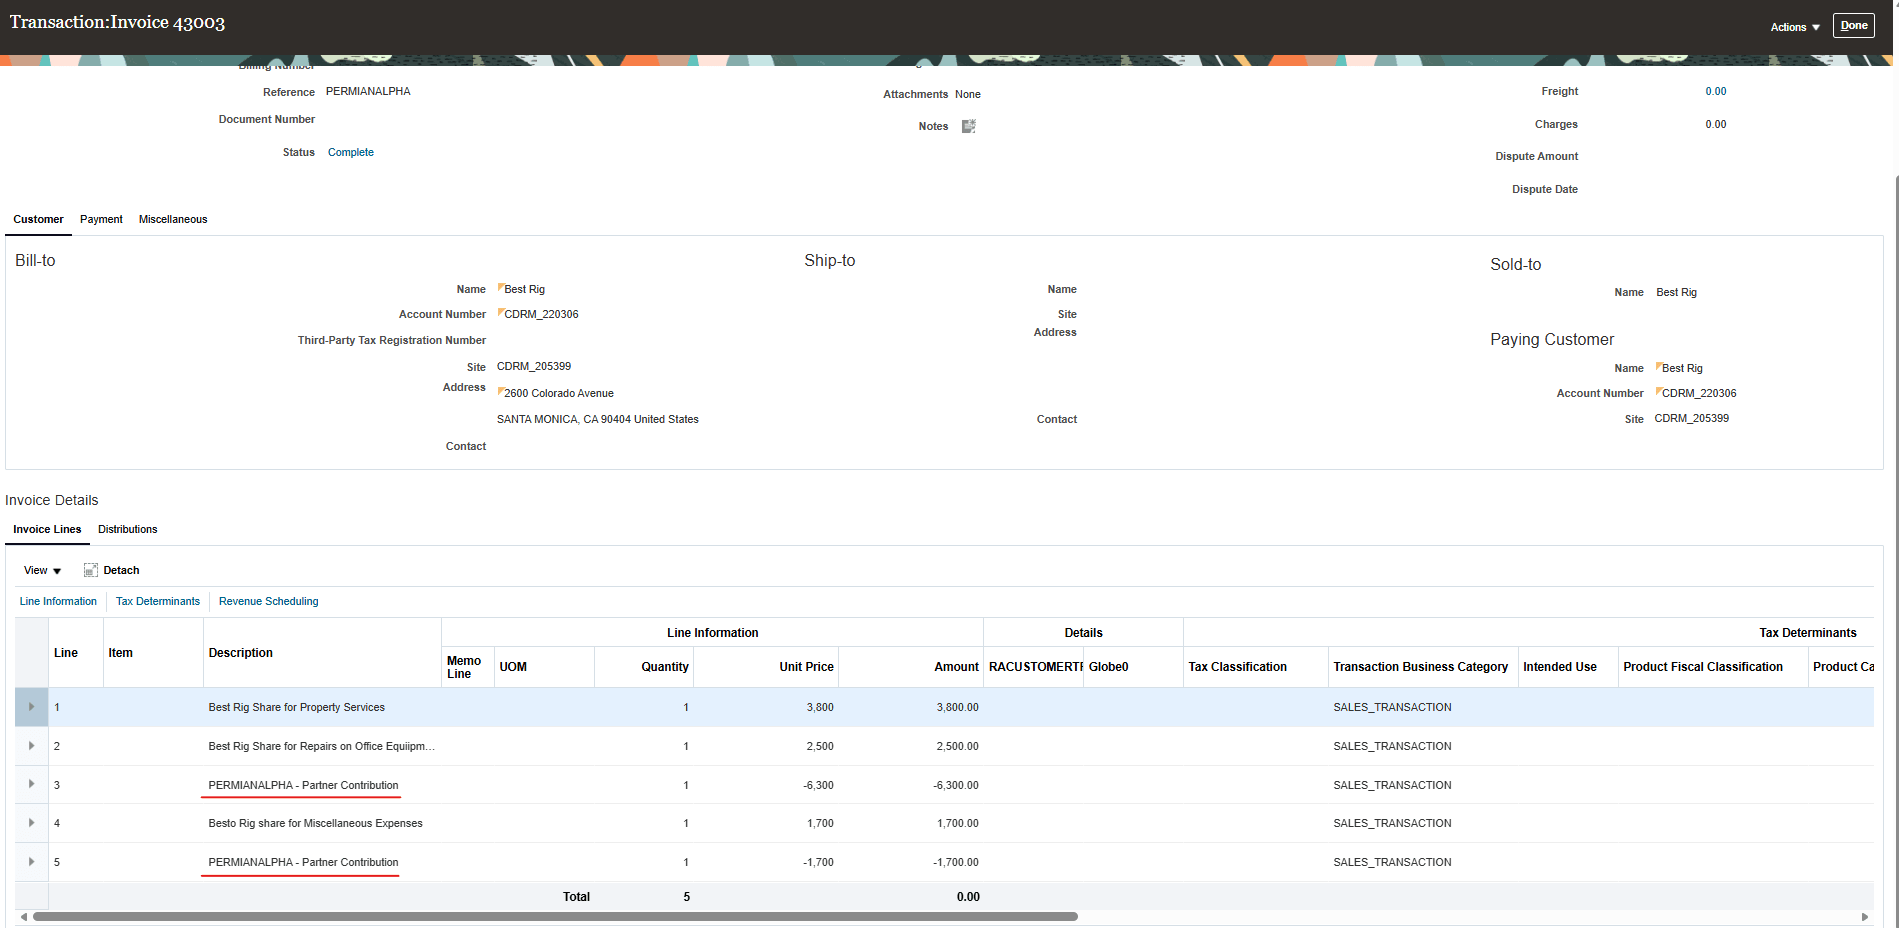Viewport: 1899px width, 928px height.
Task: Open the View dropdown above the lines table
Action: 41,569
